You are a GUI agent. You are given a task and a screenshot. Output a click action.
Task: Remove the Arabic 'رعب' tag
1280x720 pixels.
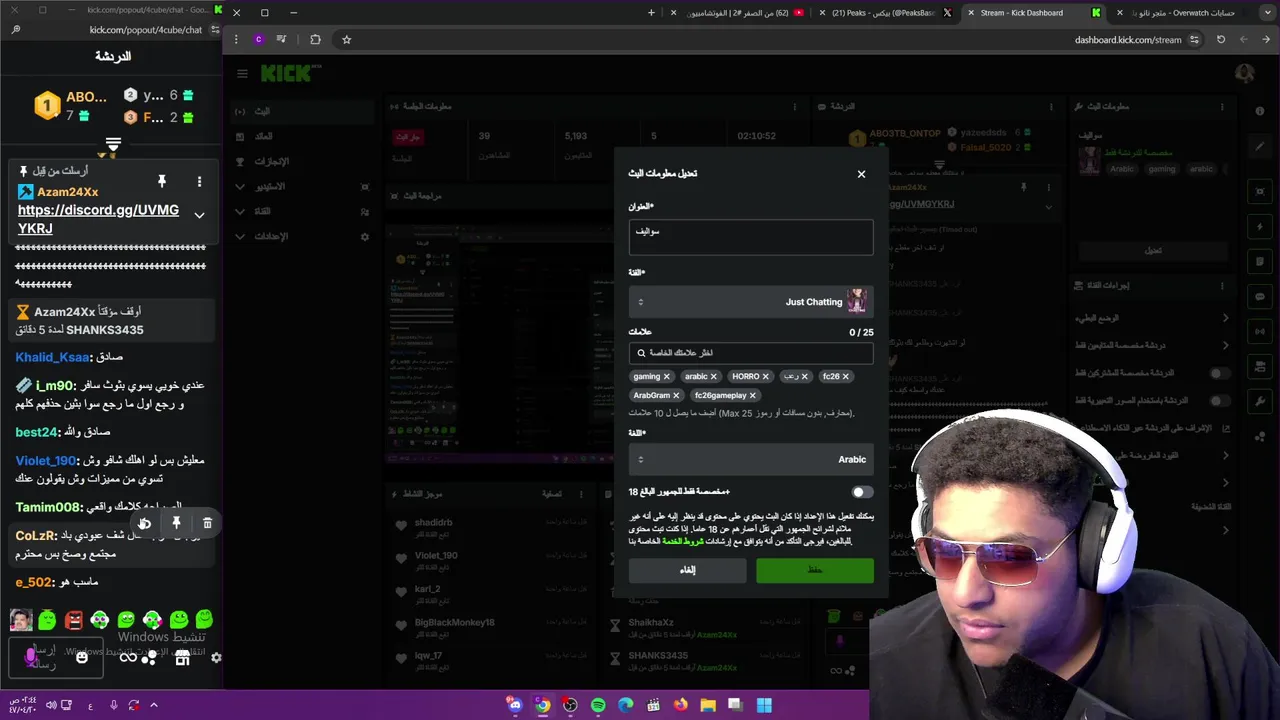[805, 377]
